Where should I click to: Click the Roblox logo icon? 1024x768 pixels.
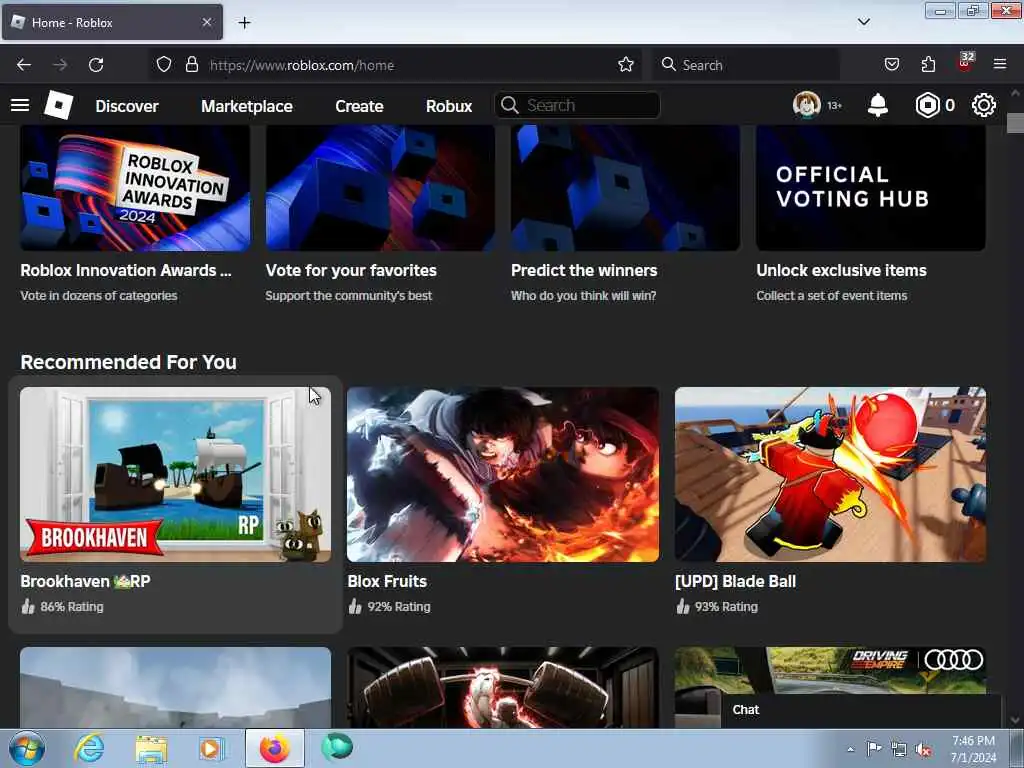[59, 105]
